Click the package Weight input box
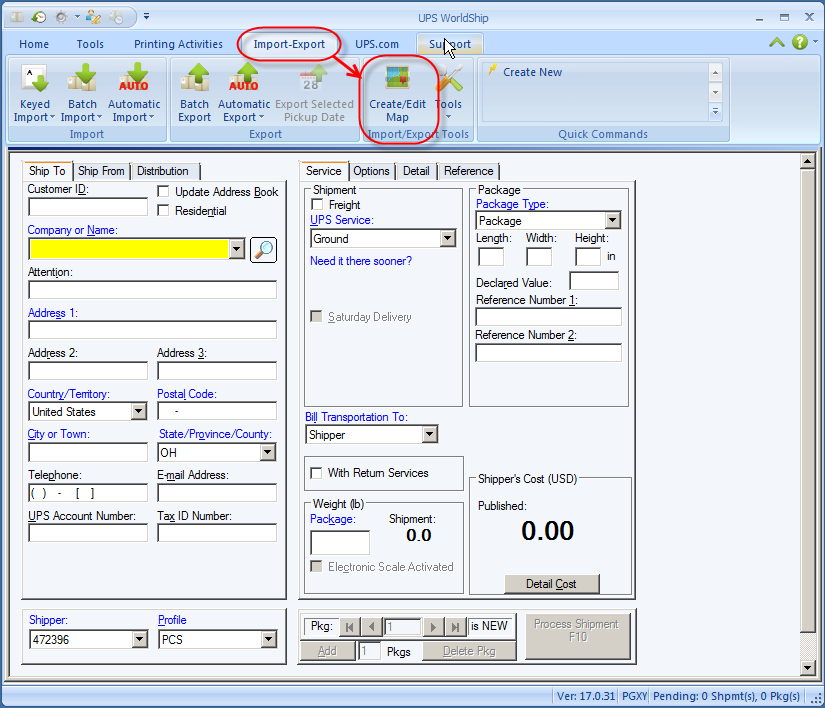825x708 pixels. tap(340, 542)
